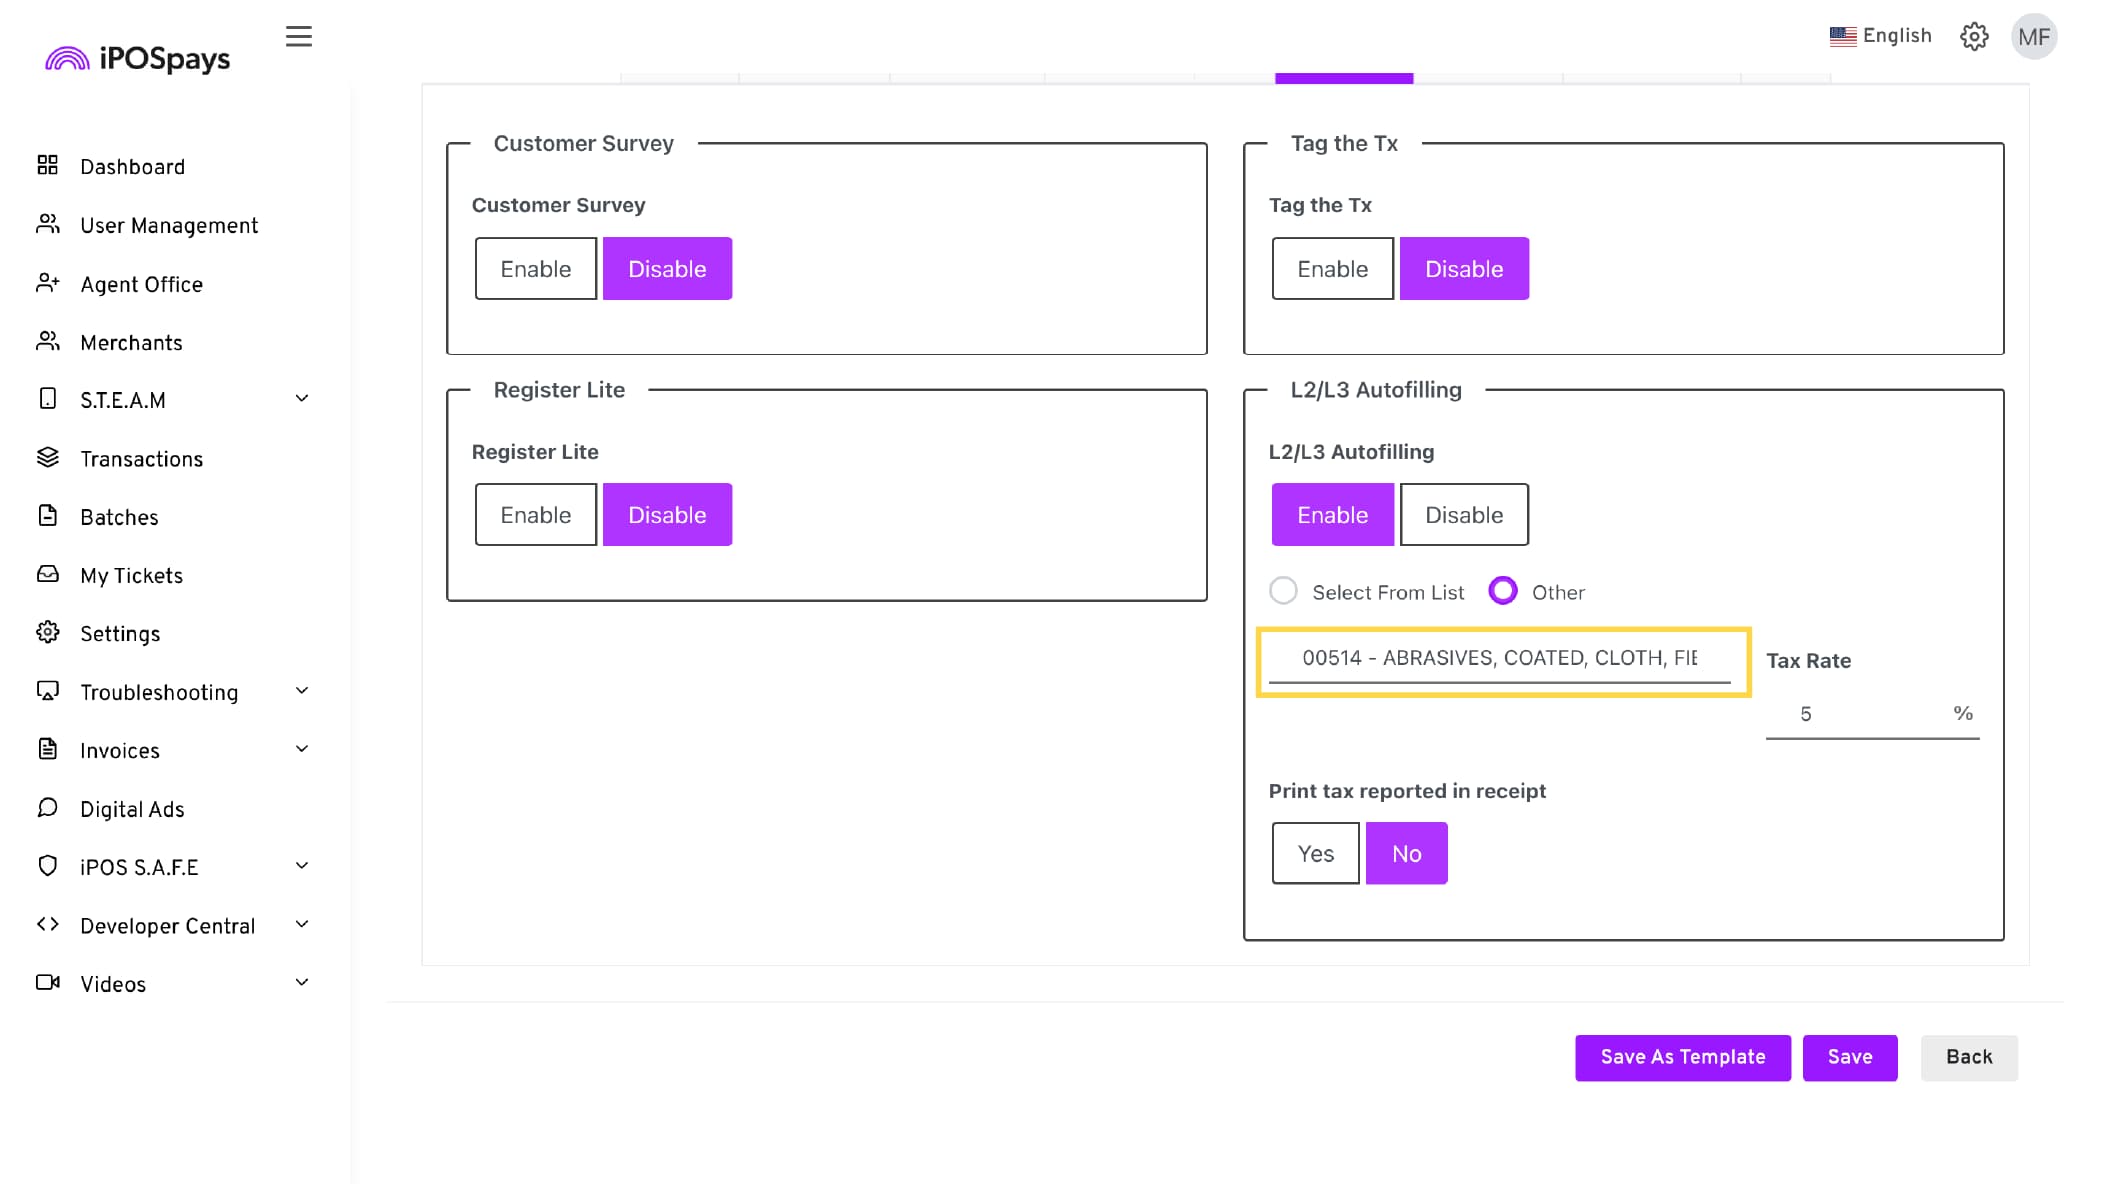Open Transactions page
The image size is (2102, 1184).
[141, 459]
